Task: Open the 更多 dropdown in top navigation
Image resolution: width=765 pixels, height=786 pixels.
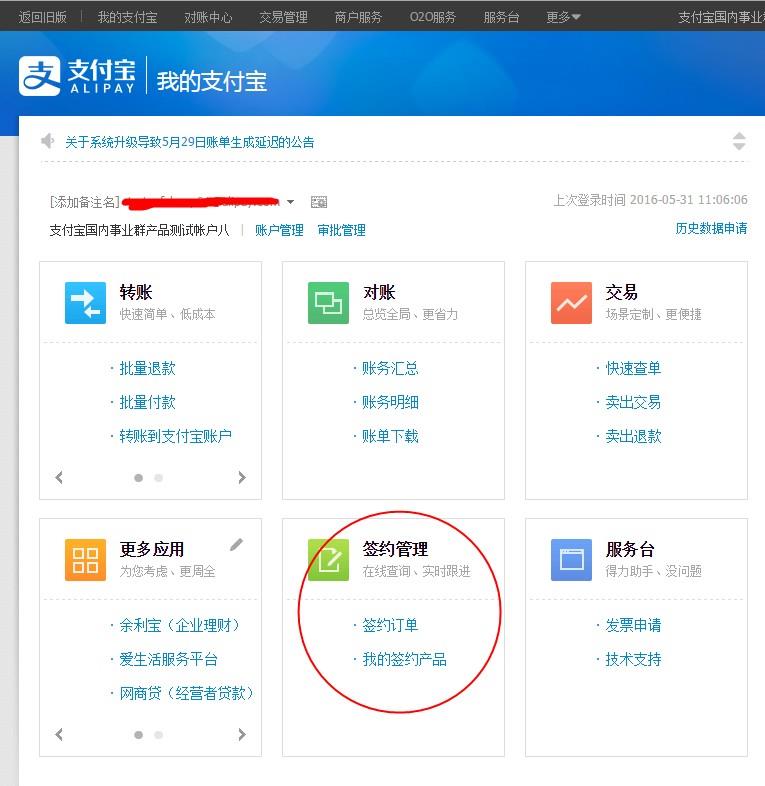Action: (563, 17)
